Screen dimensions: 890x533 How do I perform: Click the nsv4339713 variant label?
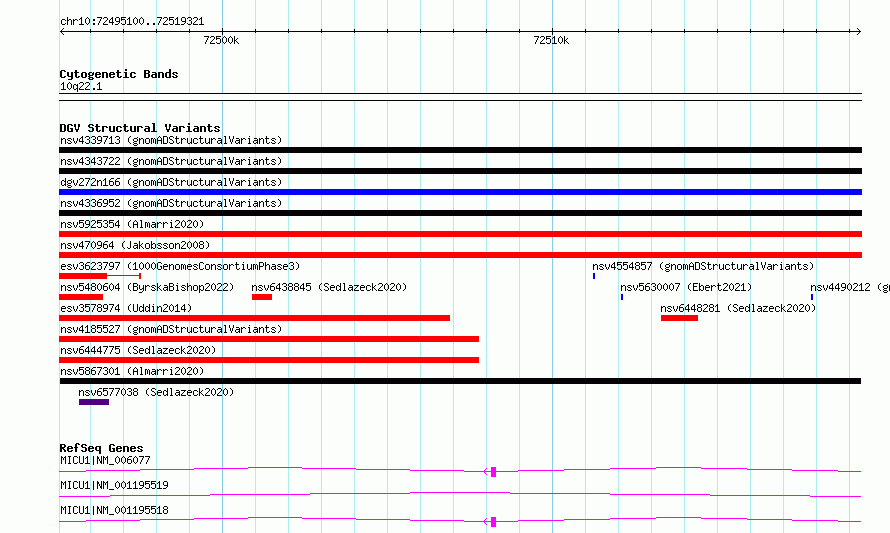coord(171,140)
